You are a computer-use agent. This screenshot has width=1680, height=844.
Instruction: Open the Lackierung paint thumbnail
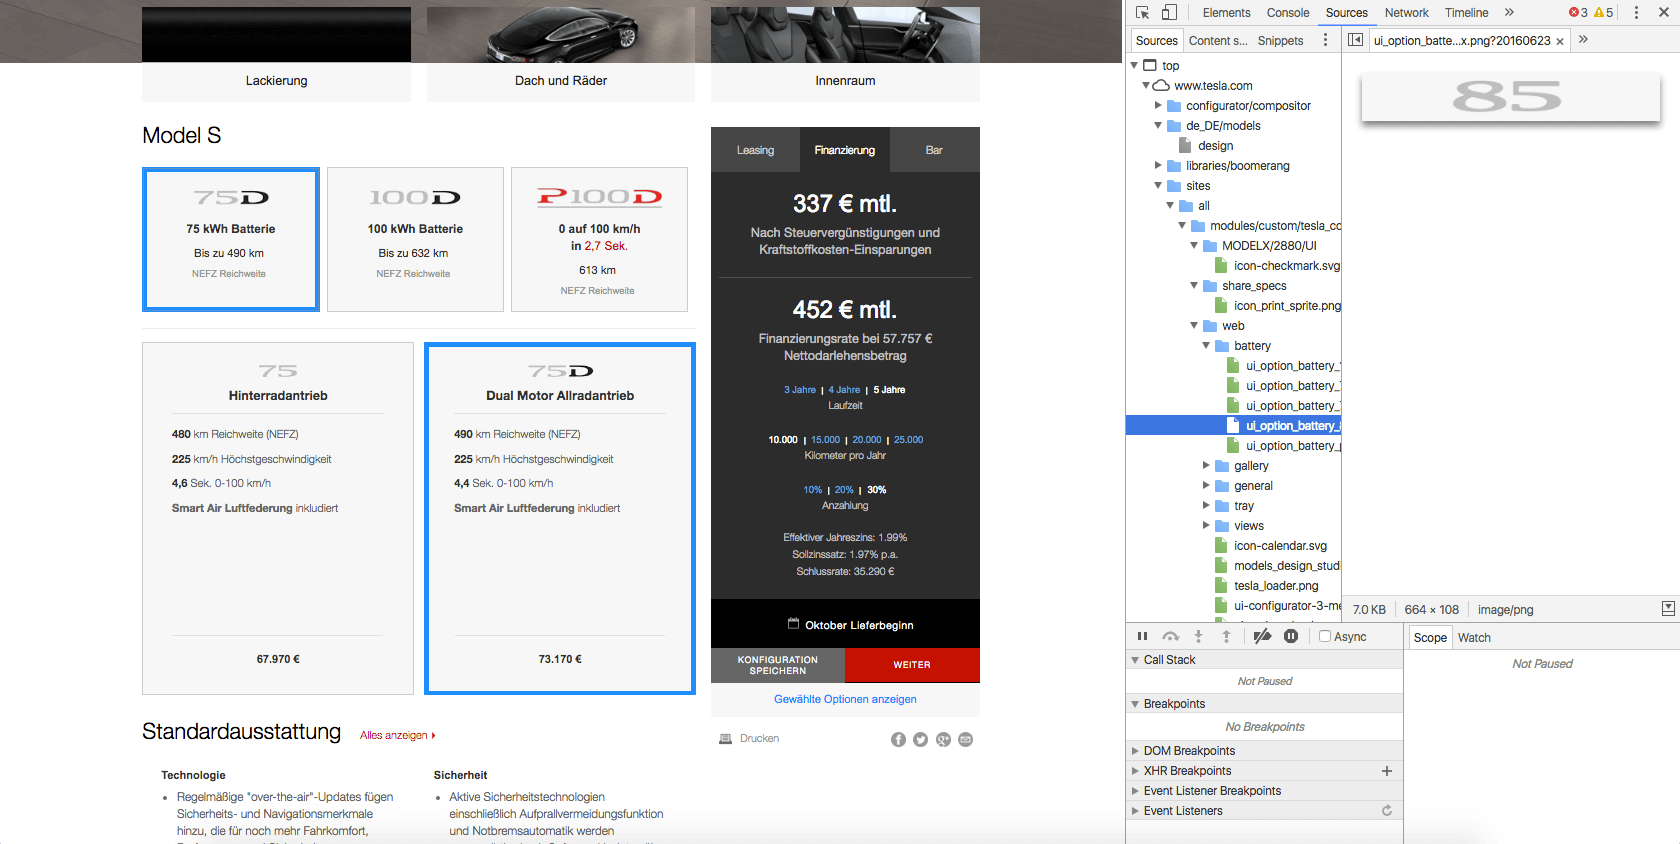click(276, 52)
